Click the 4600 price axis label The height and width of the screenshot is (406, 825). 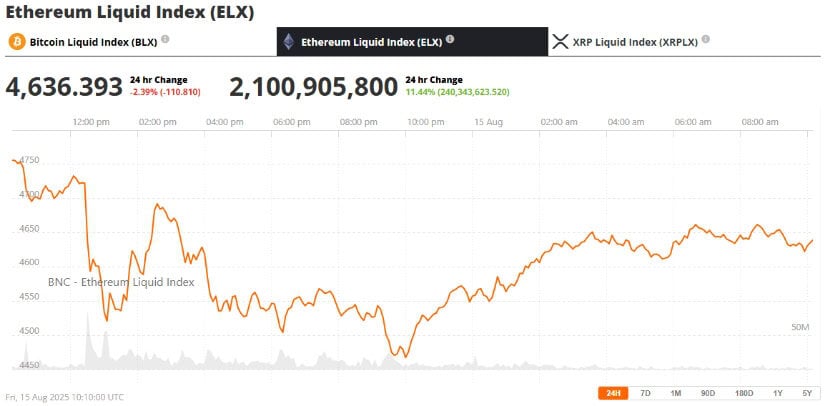[29, 262]
